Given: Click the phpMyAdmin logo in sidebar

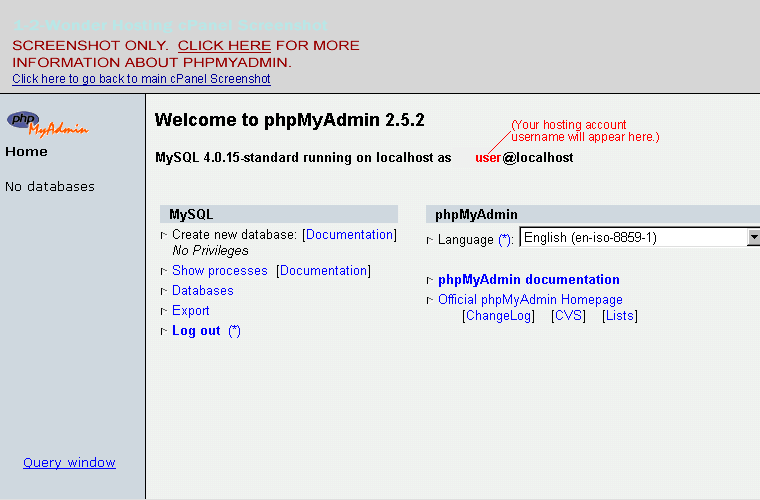Looking at the screenshot, I should tap(48, 124).
